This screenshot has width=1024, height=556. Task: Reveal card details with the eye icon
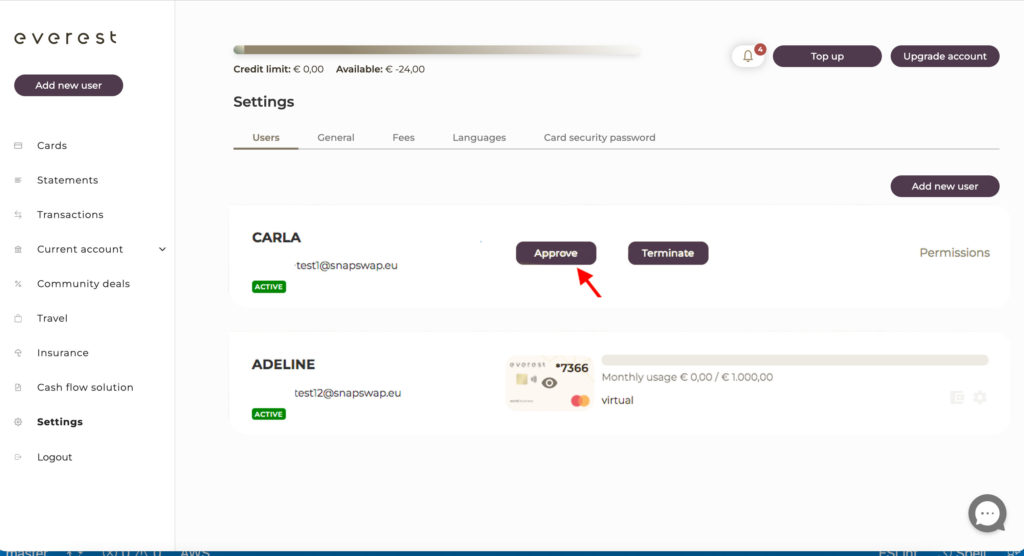(549, 382)
